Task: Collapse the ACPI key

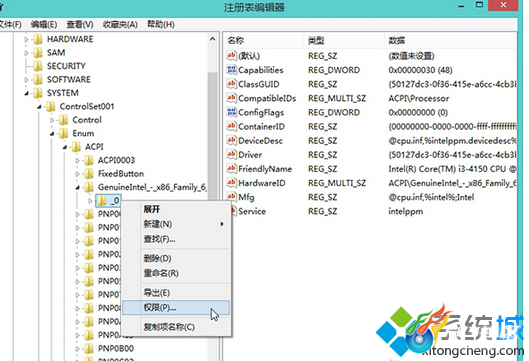Action: 65,147
